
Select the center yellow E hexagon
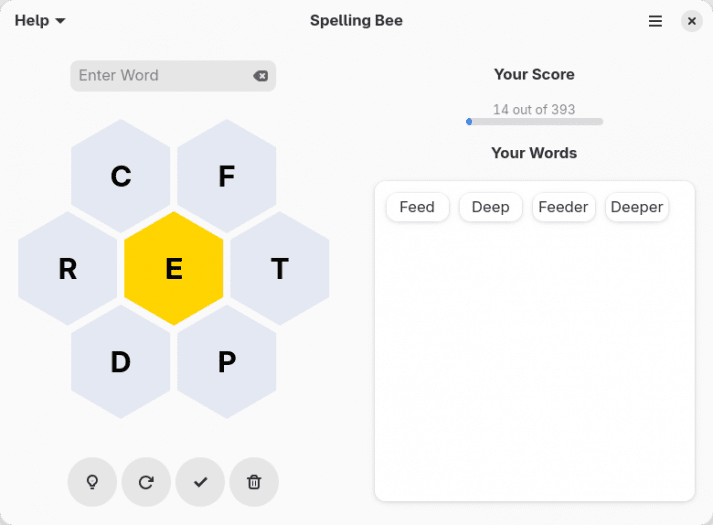point(174,268)
